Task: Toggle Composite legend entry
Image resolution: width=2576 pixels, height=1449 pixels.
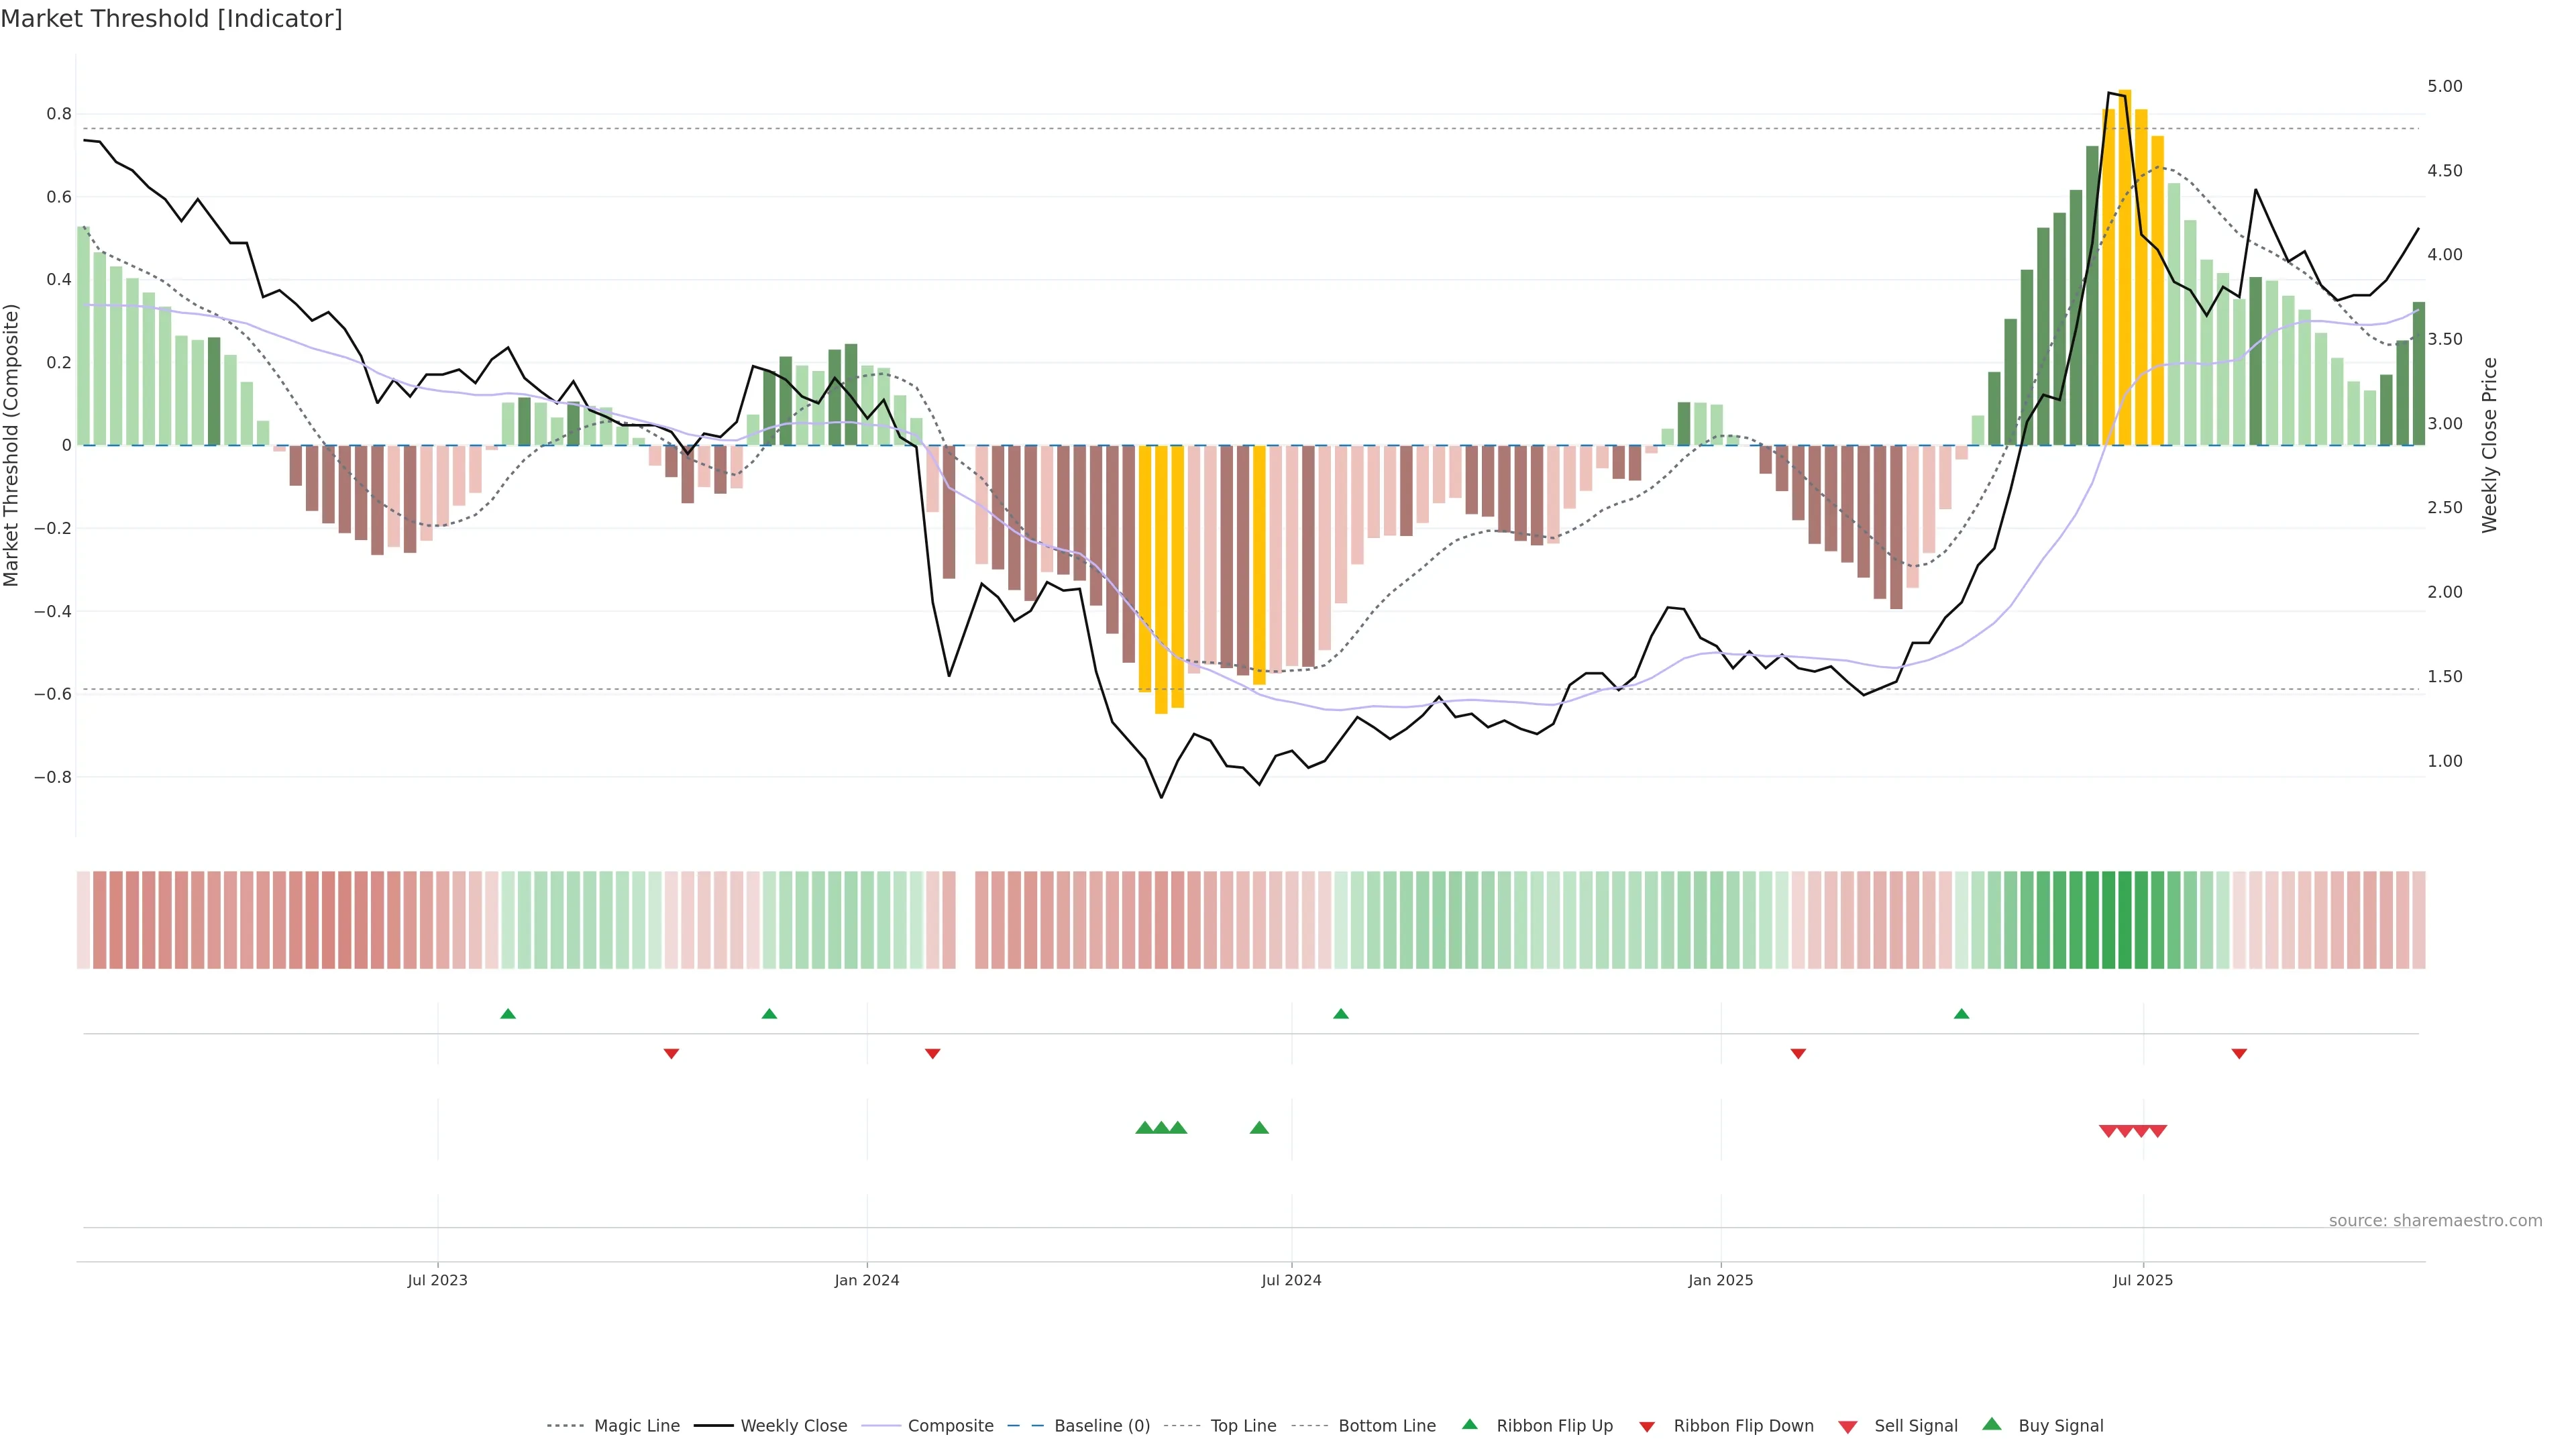Action: 950,1426
